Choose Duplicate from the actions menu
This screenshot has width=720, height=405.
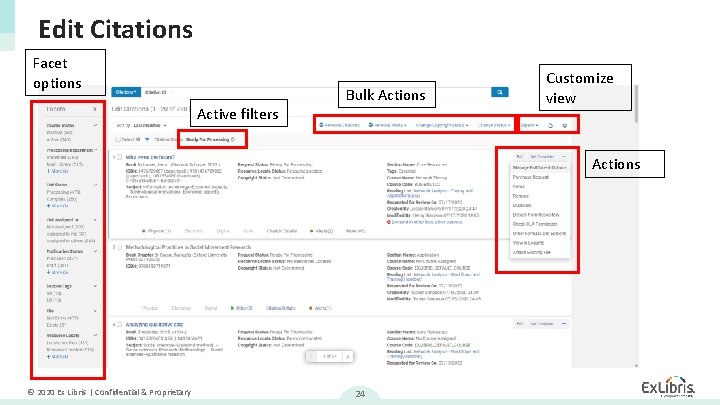click(x=522, y=205)
